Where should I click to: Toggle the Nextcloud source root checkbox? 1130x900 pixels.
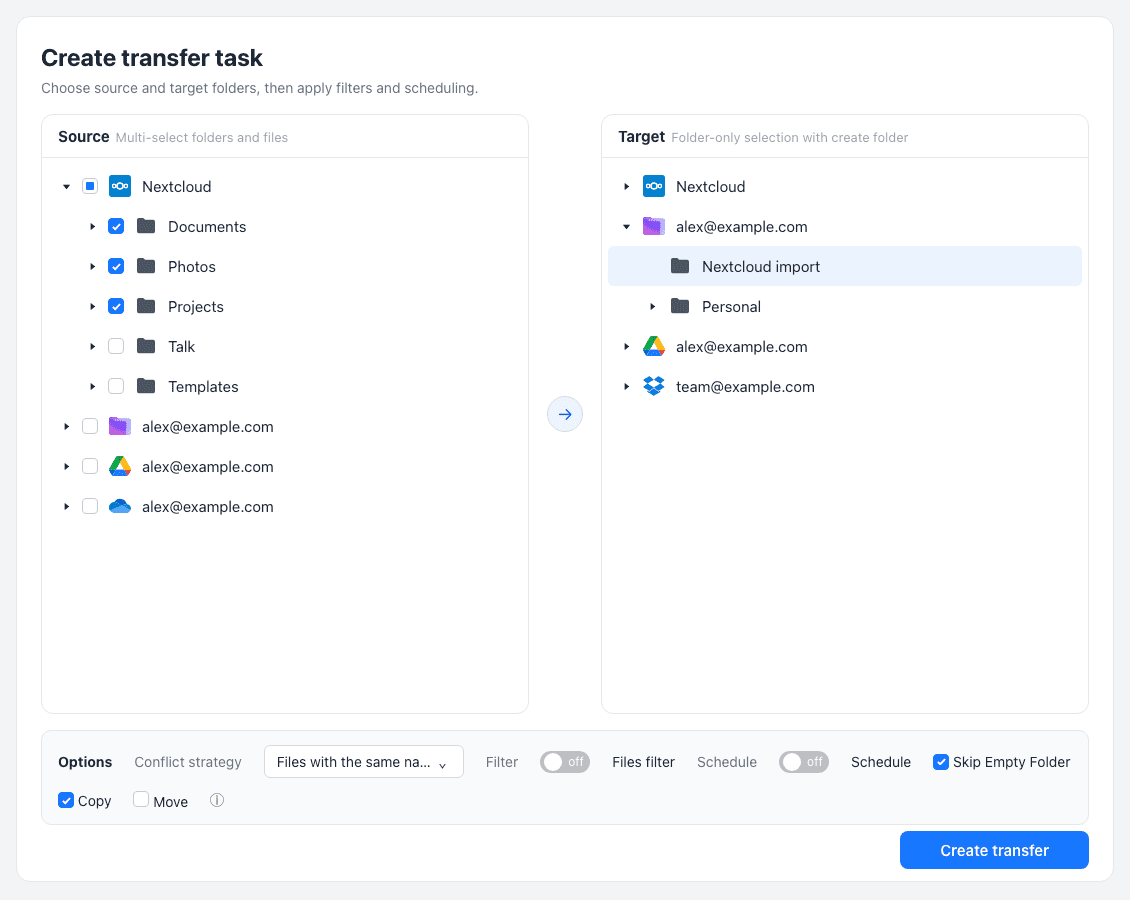[x=90, y=187]
